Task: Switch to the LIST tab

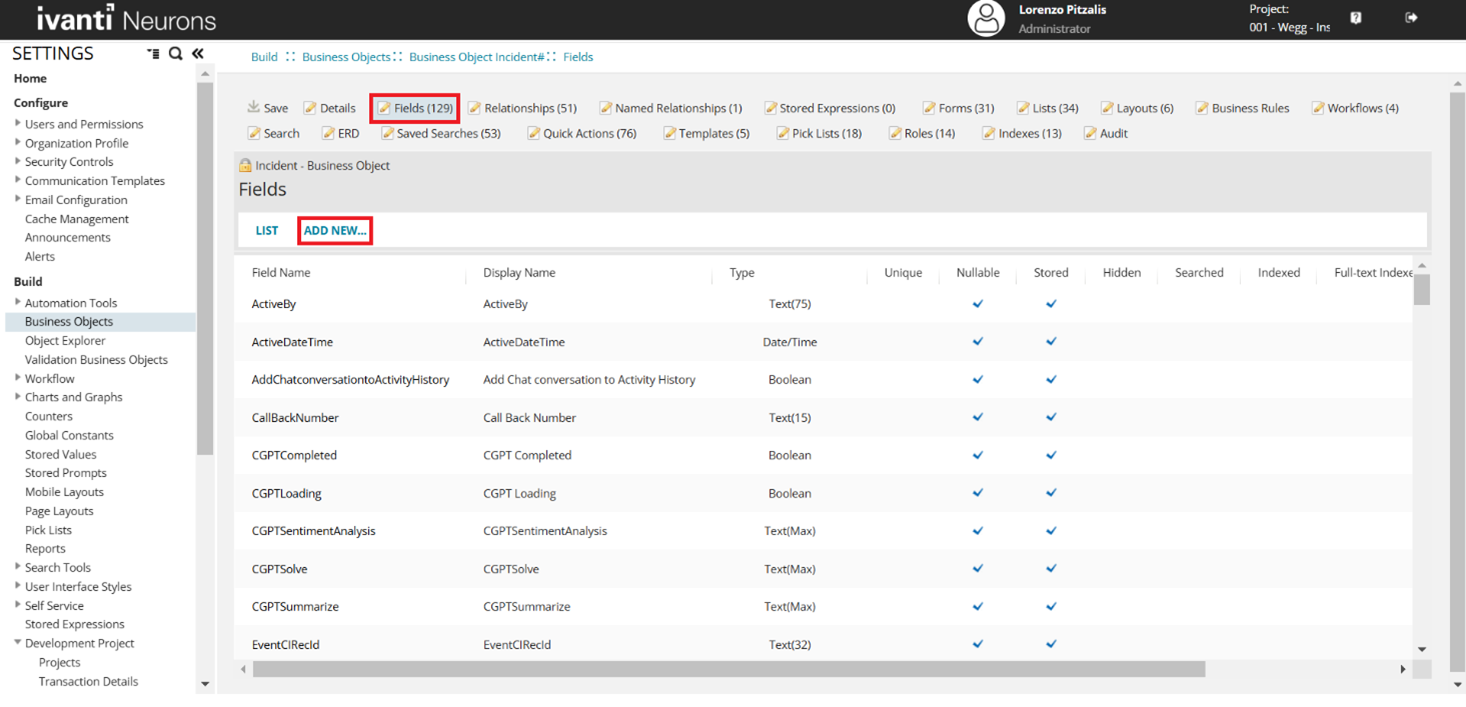Action: (x=267, y=230)
